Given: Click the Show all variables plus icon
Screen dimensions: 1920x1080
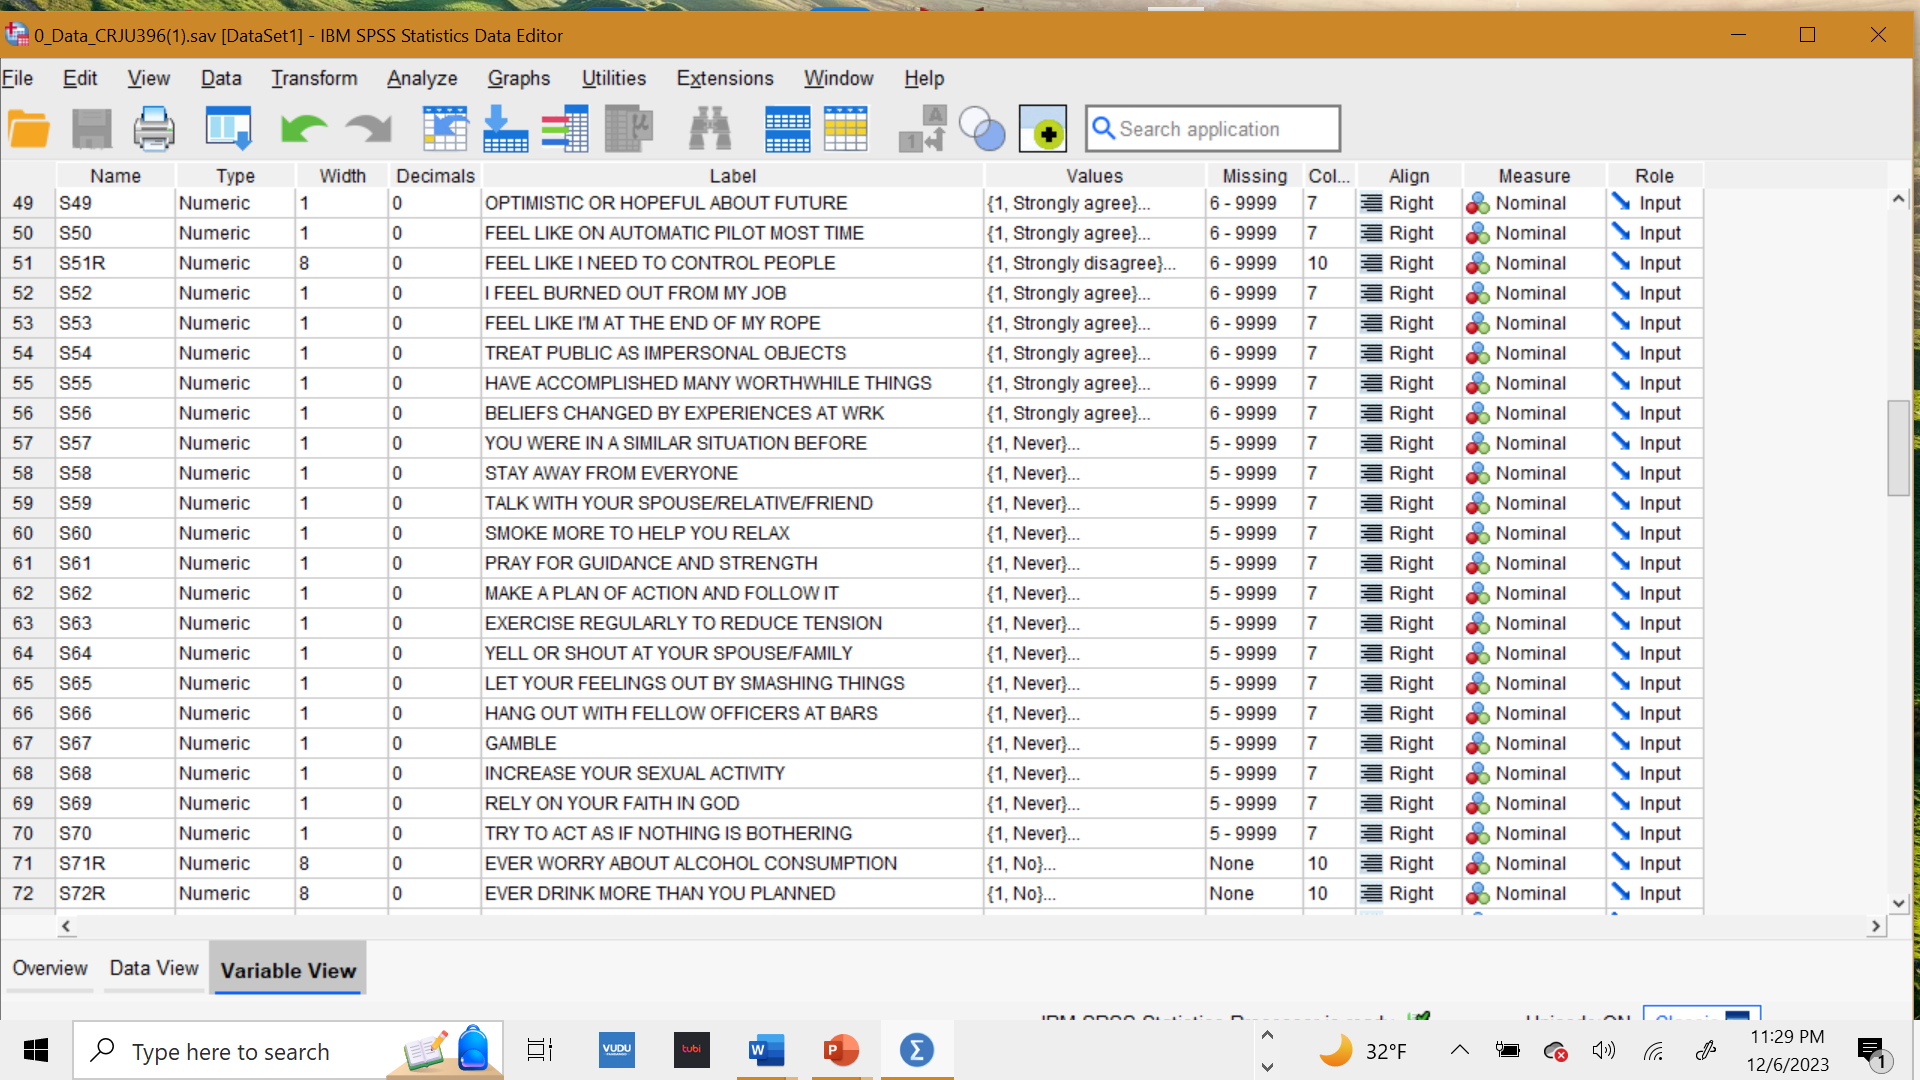Looking at the screenshot, I should click(x=1043, y=129).
